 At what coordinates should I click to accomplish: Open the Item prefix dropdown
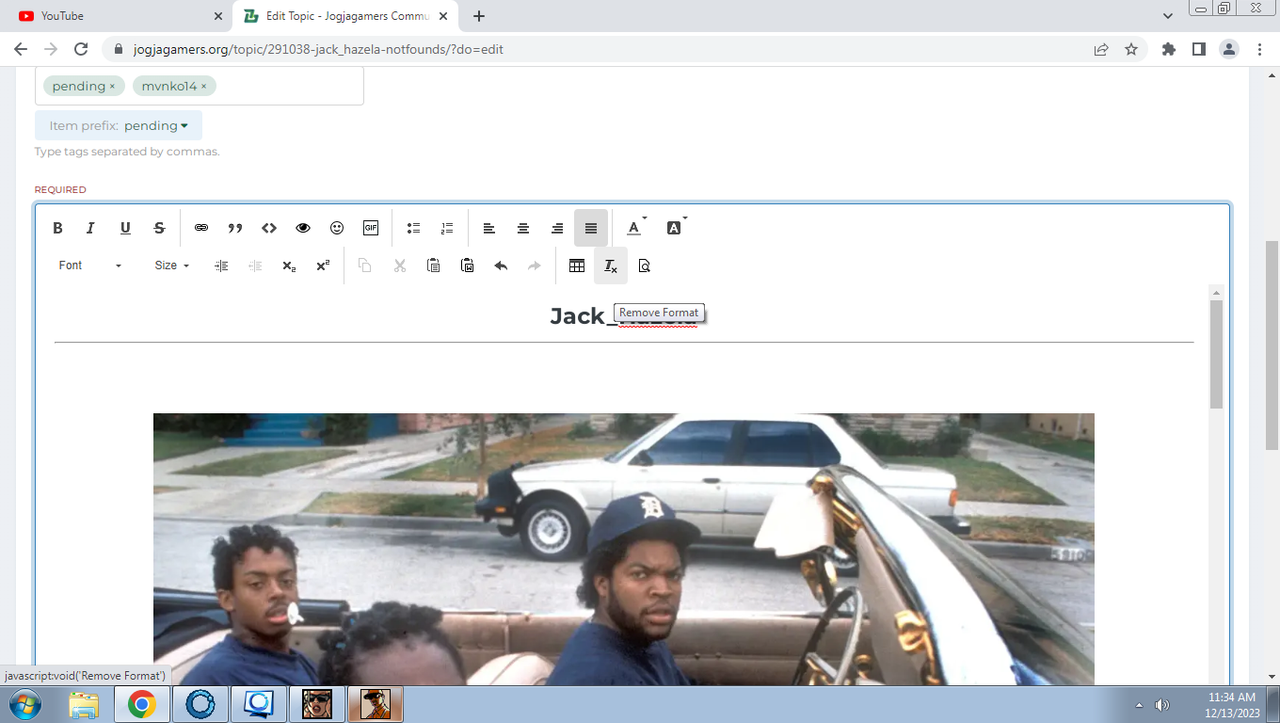pyautogui.click(x=119, y=125)
